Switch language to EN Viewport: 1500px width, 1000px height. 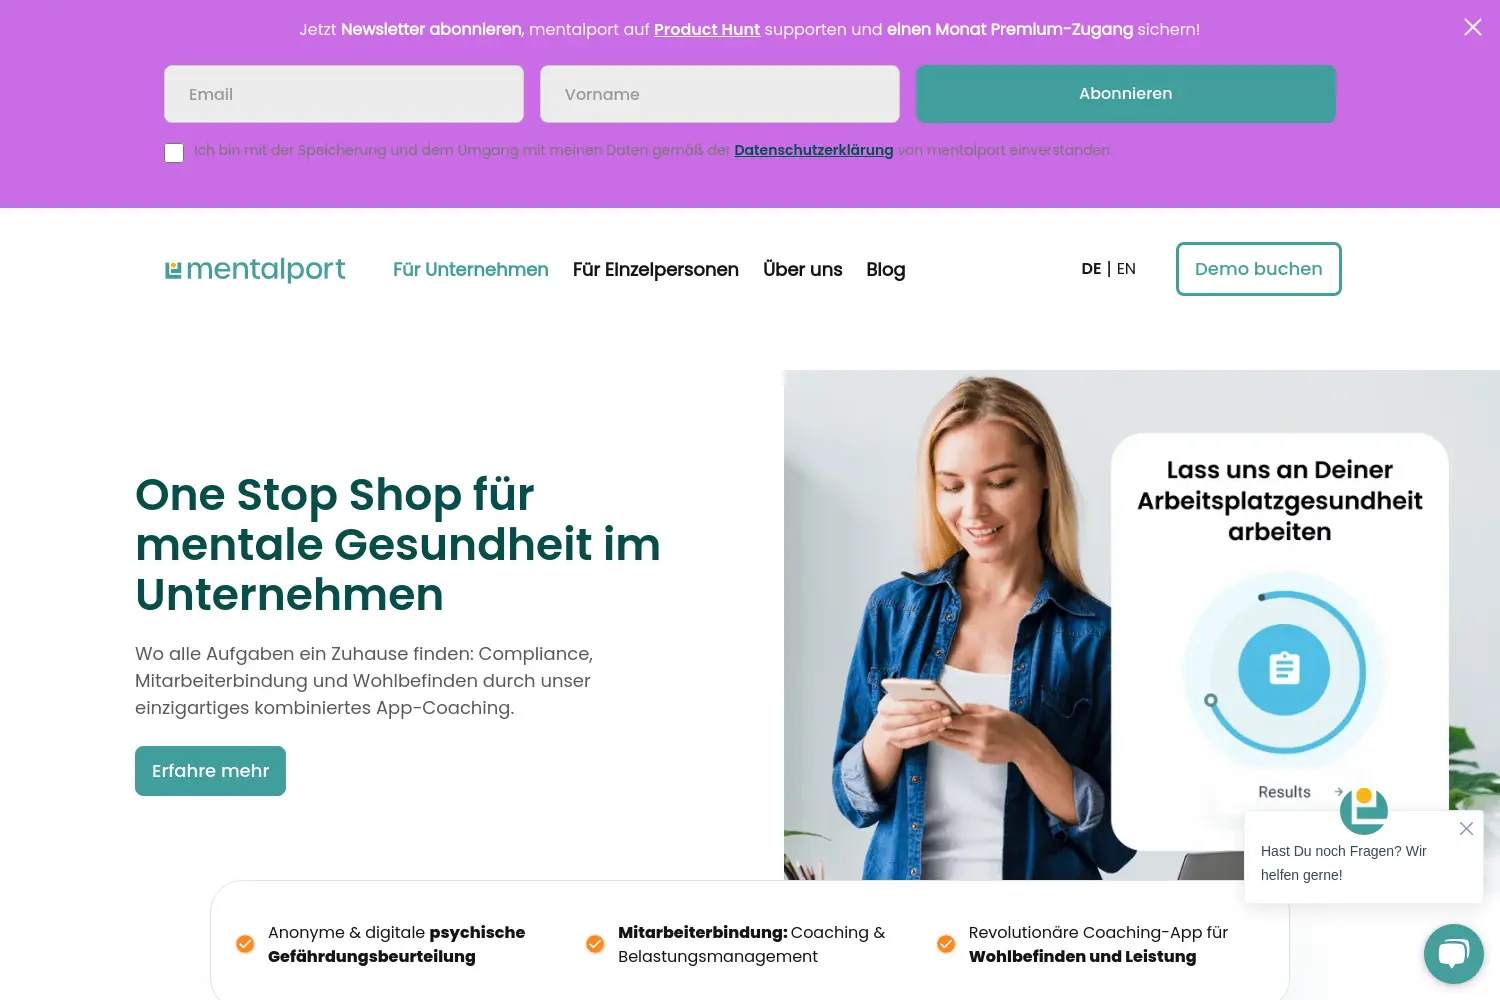point(1126,269)
